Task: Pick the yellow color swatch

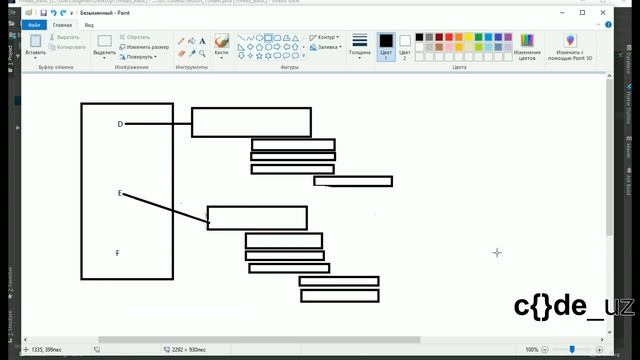Action: [468, 37]
